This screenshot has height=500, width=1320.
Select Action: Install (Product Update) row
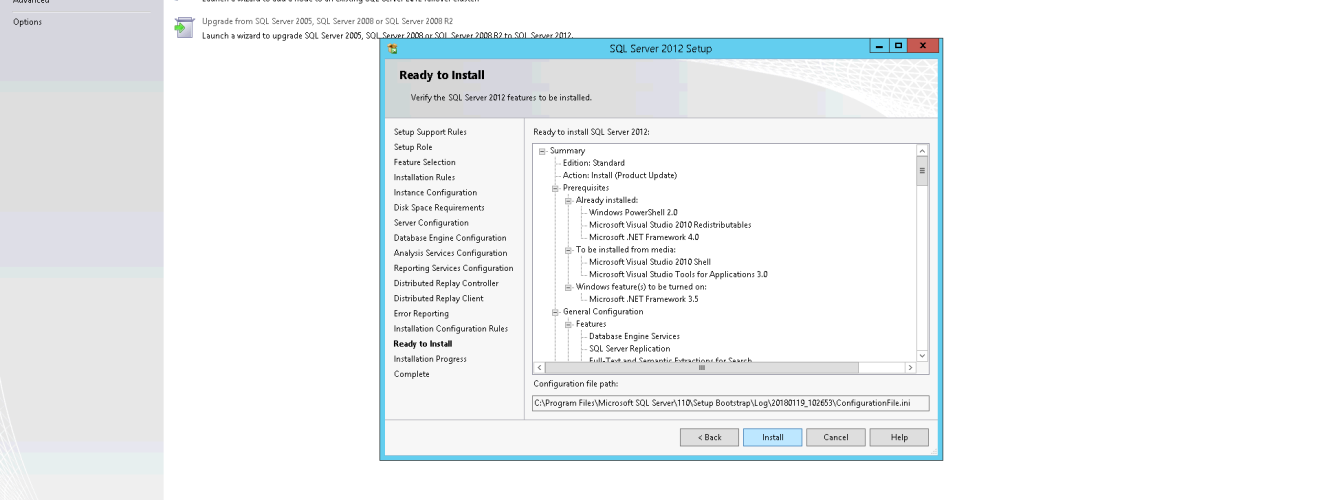click(x=620, y=175)
